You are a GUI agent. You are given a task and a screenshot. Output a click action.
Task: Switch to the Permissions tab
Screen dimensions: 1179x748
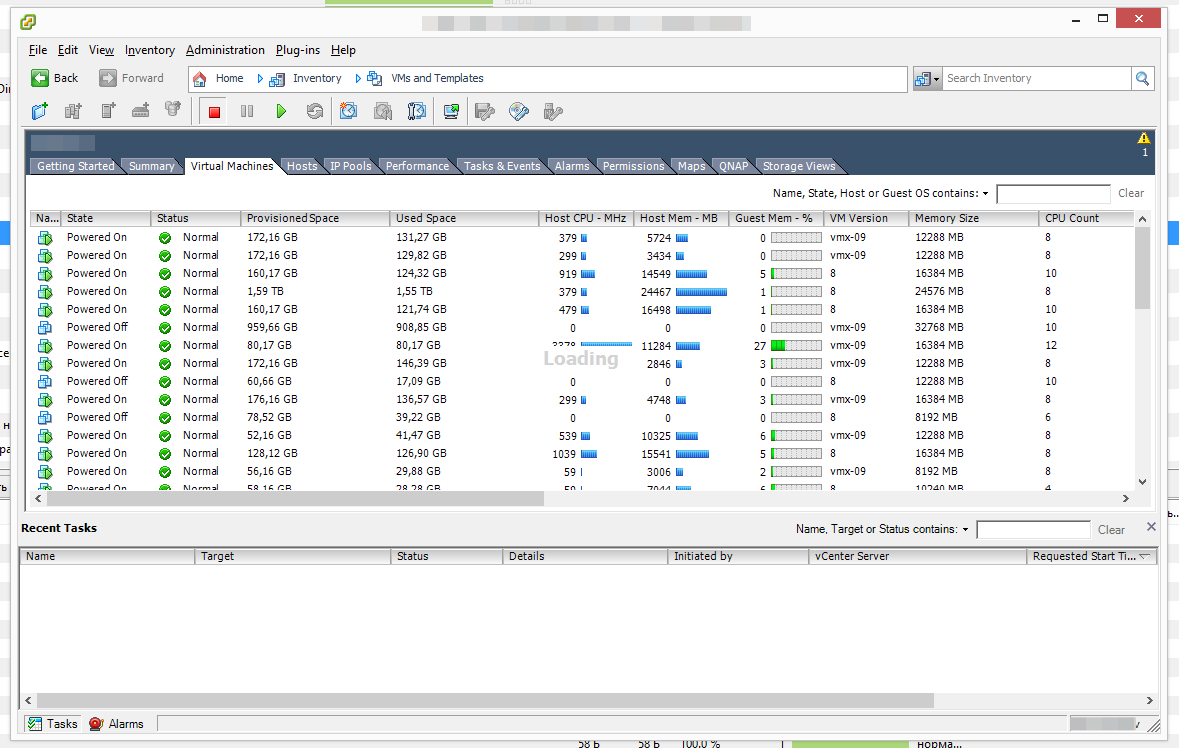(x=634, y=166)
